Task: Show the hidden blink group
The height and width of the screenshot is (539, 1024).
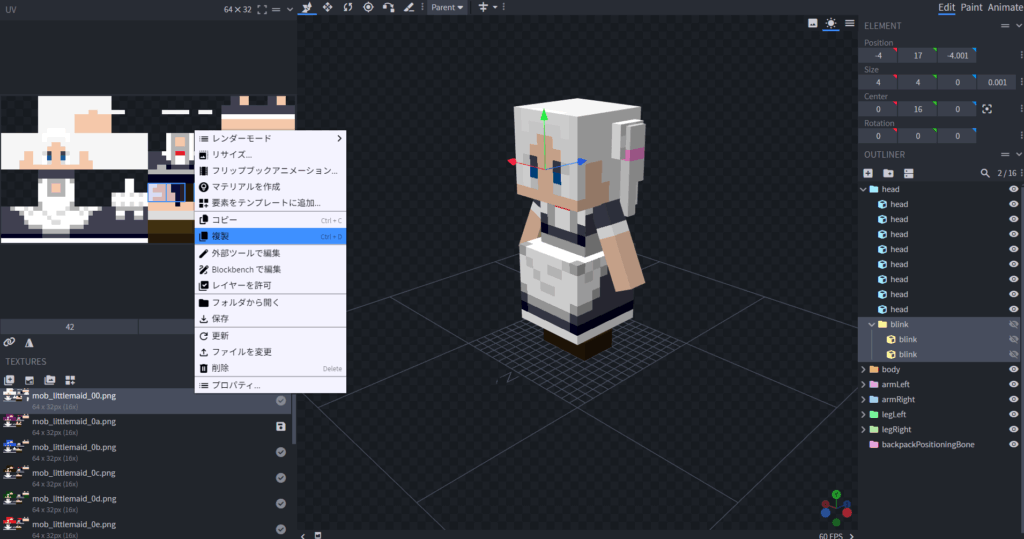Action: pos(1014,324)
